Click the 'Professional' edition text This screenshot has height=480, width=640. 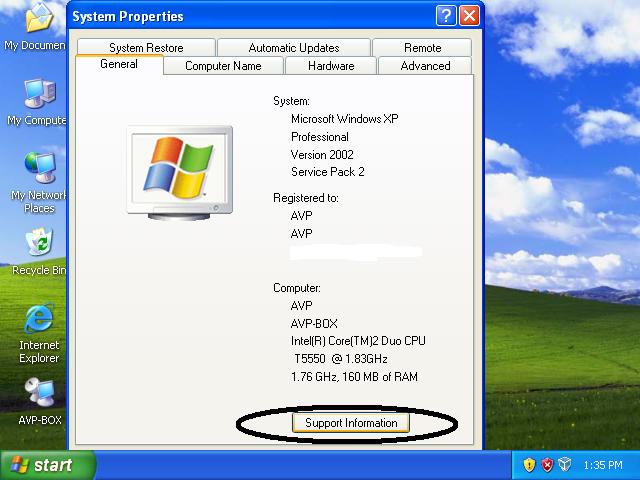point(320,137)
